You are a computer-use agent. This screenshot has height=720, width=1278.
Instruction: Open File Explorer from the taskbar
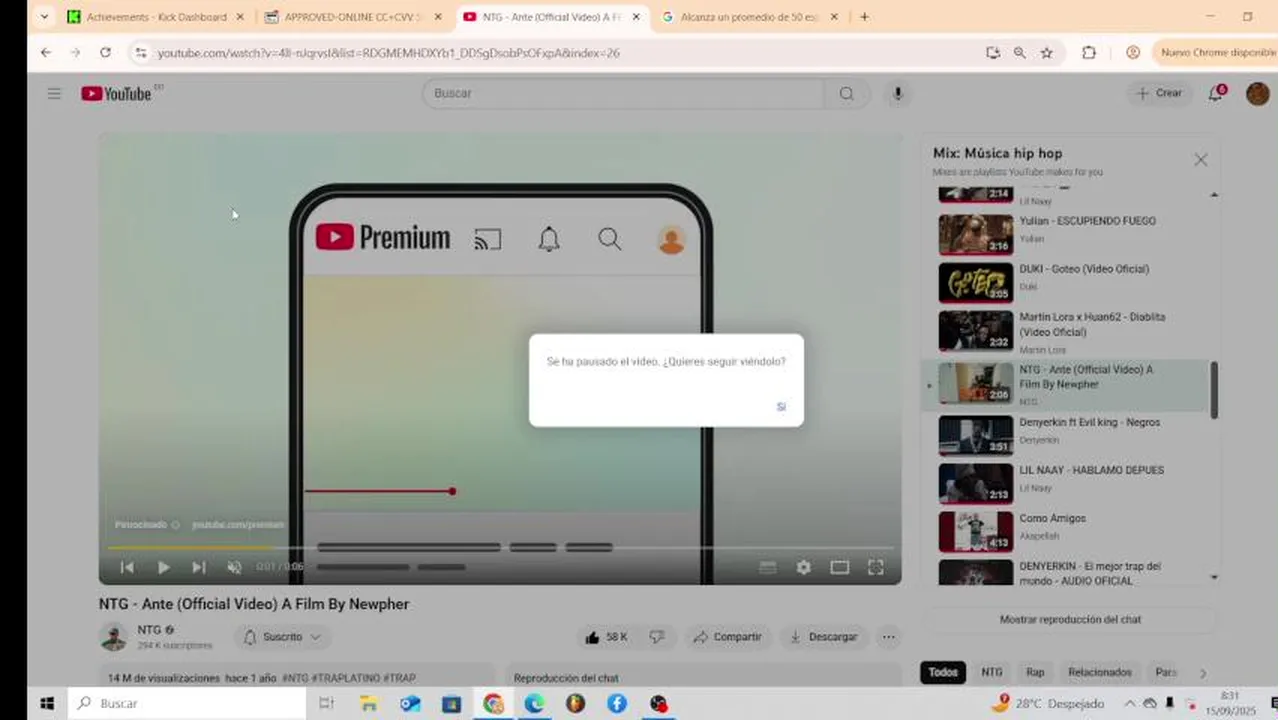(x=369, y=703)
